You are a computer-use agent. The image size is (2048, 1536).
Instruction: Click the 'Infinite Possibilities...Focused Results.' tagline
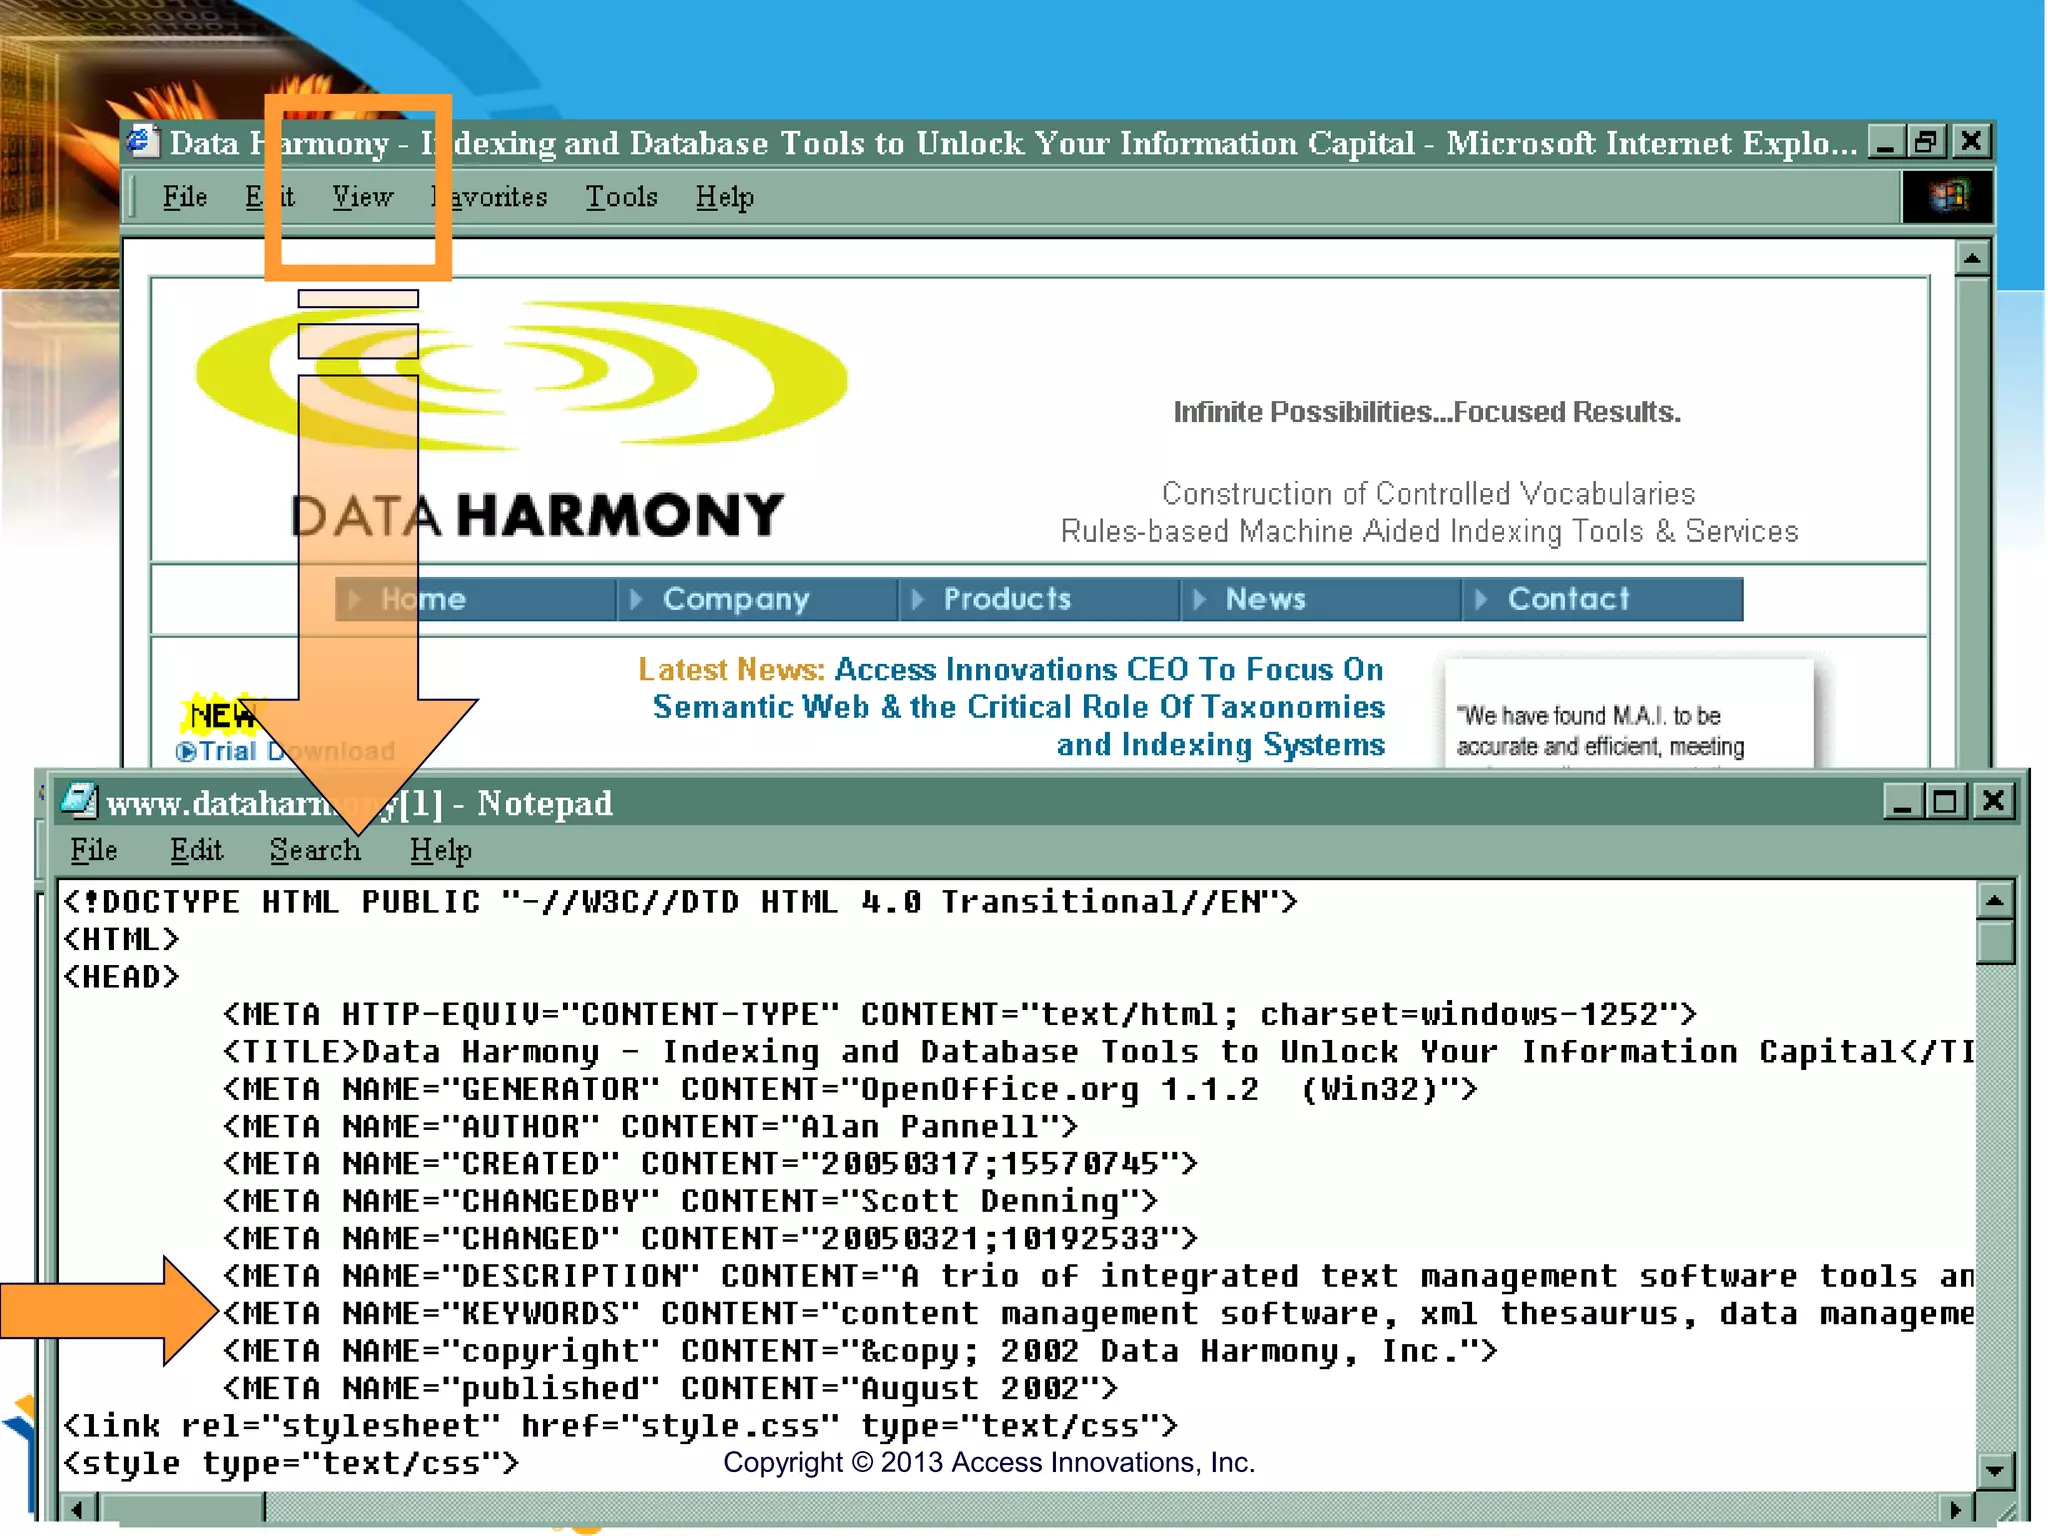point(1427,412)
